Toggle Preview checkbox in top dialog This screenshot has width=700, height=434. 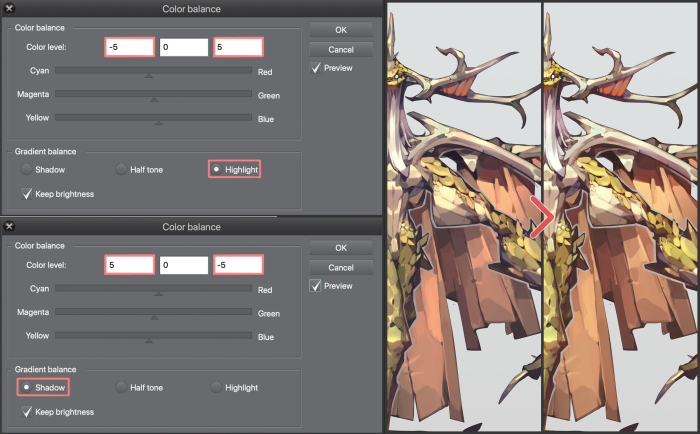(x=316, y=68)
